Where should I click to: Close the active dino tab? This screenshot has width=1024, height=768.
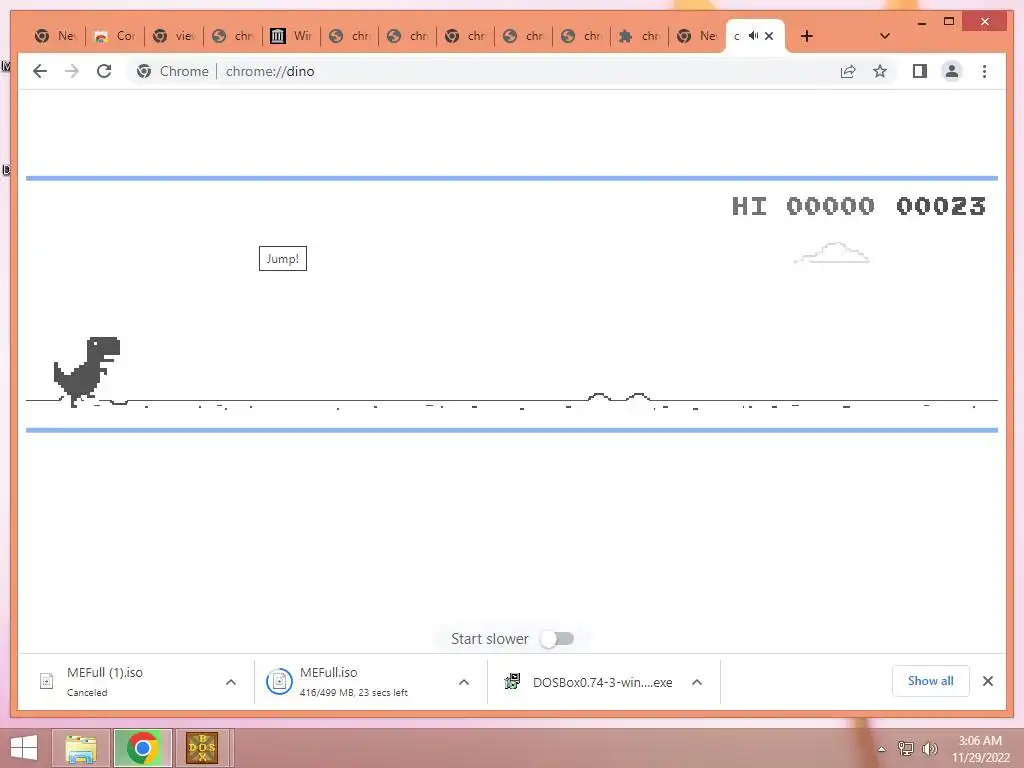pos(769,36)
